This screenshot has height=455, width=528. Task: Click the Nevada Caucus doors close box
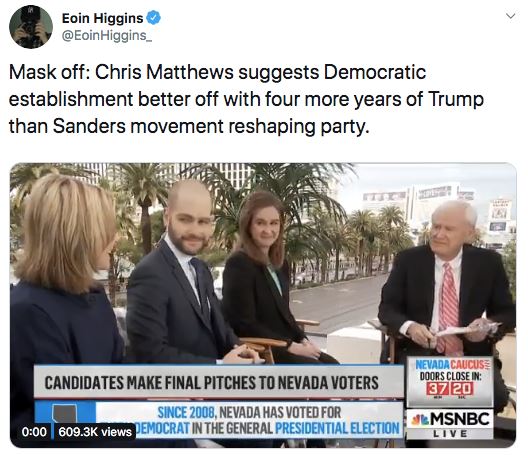point(450,381)
